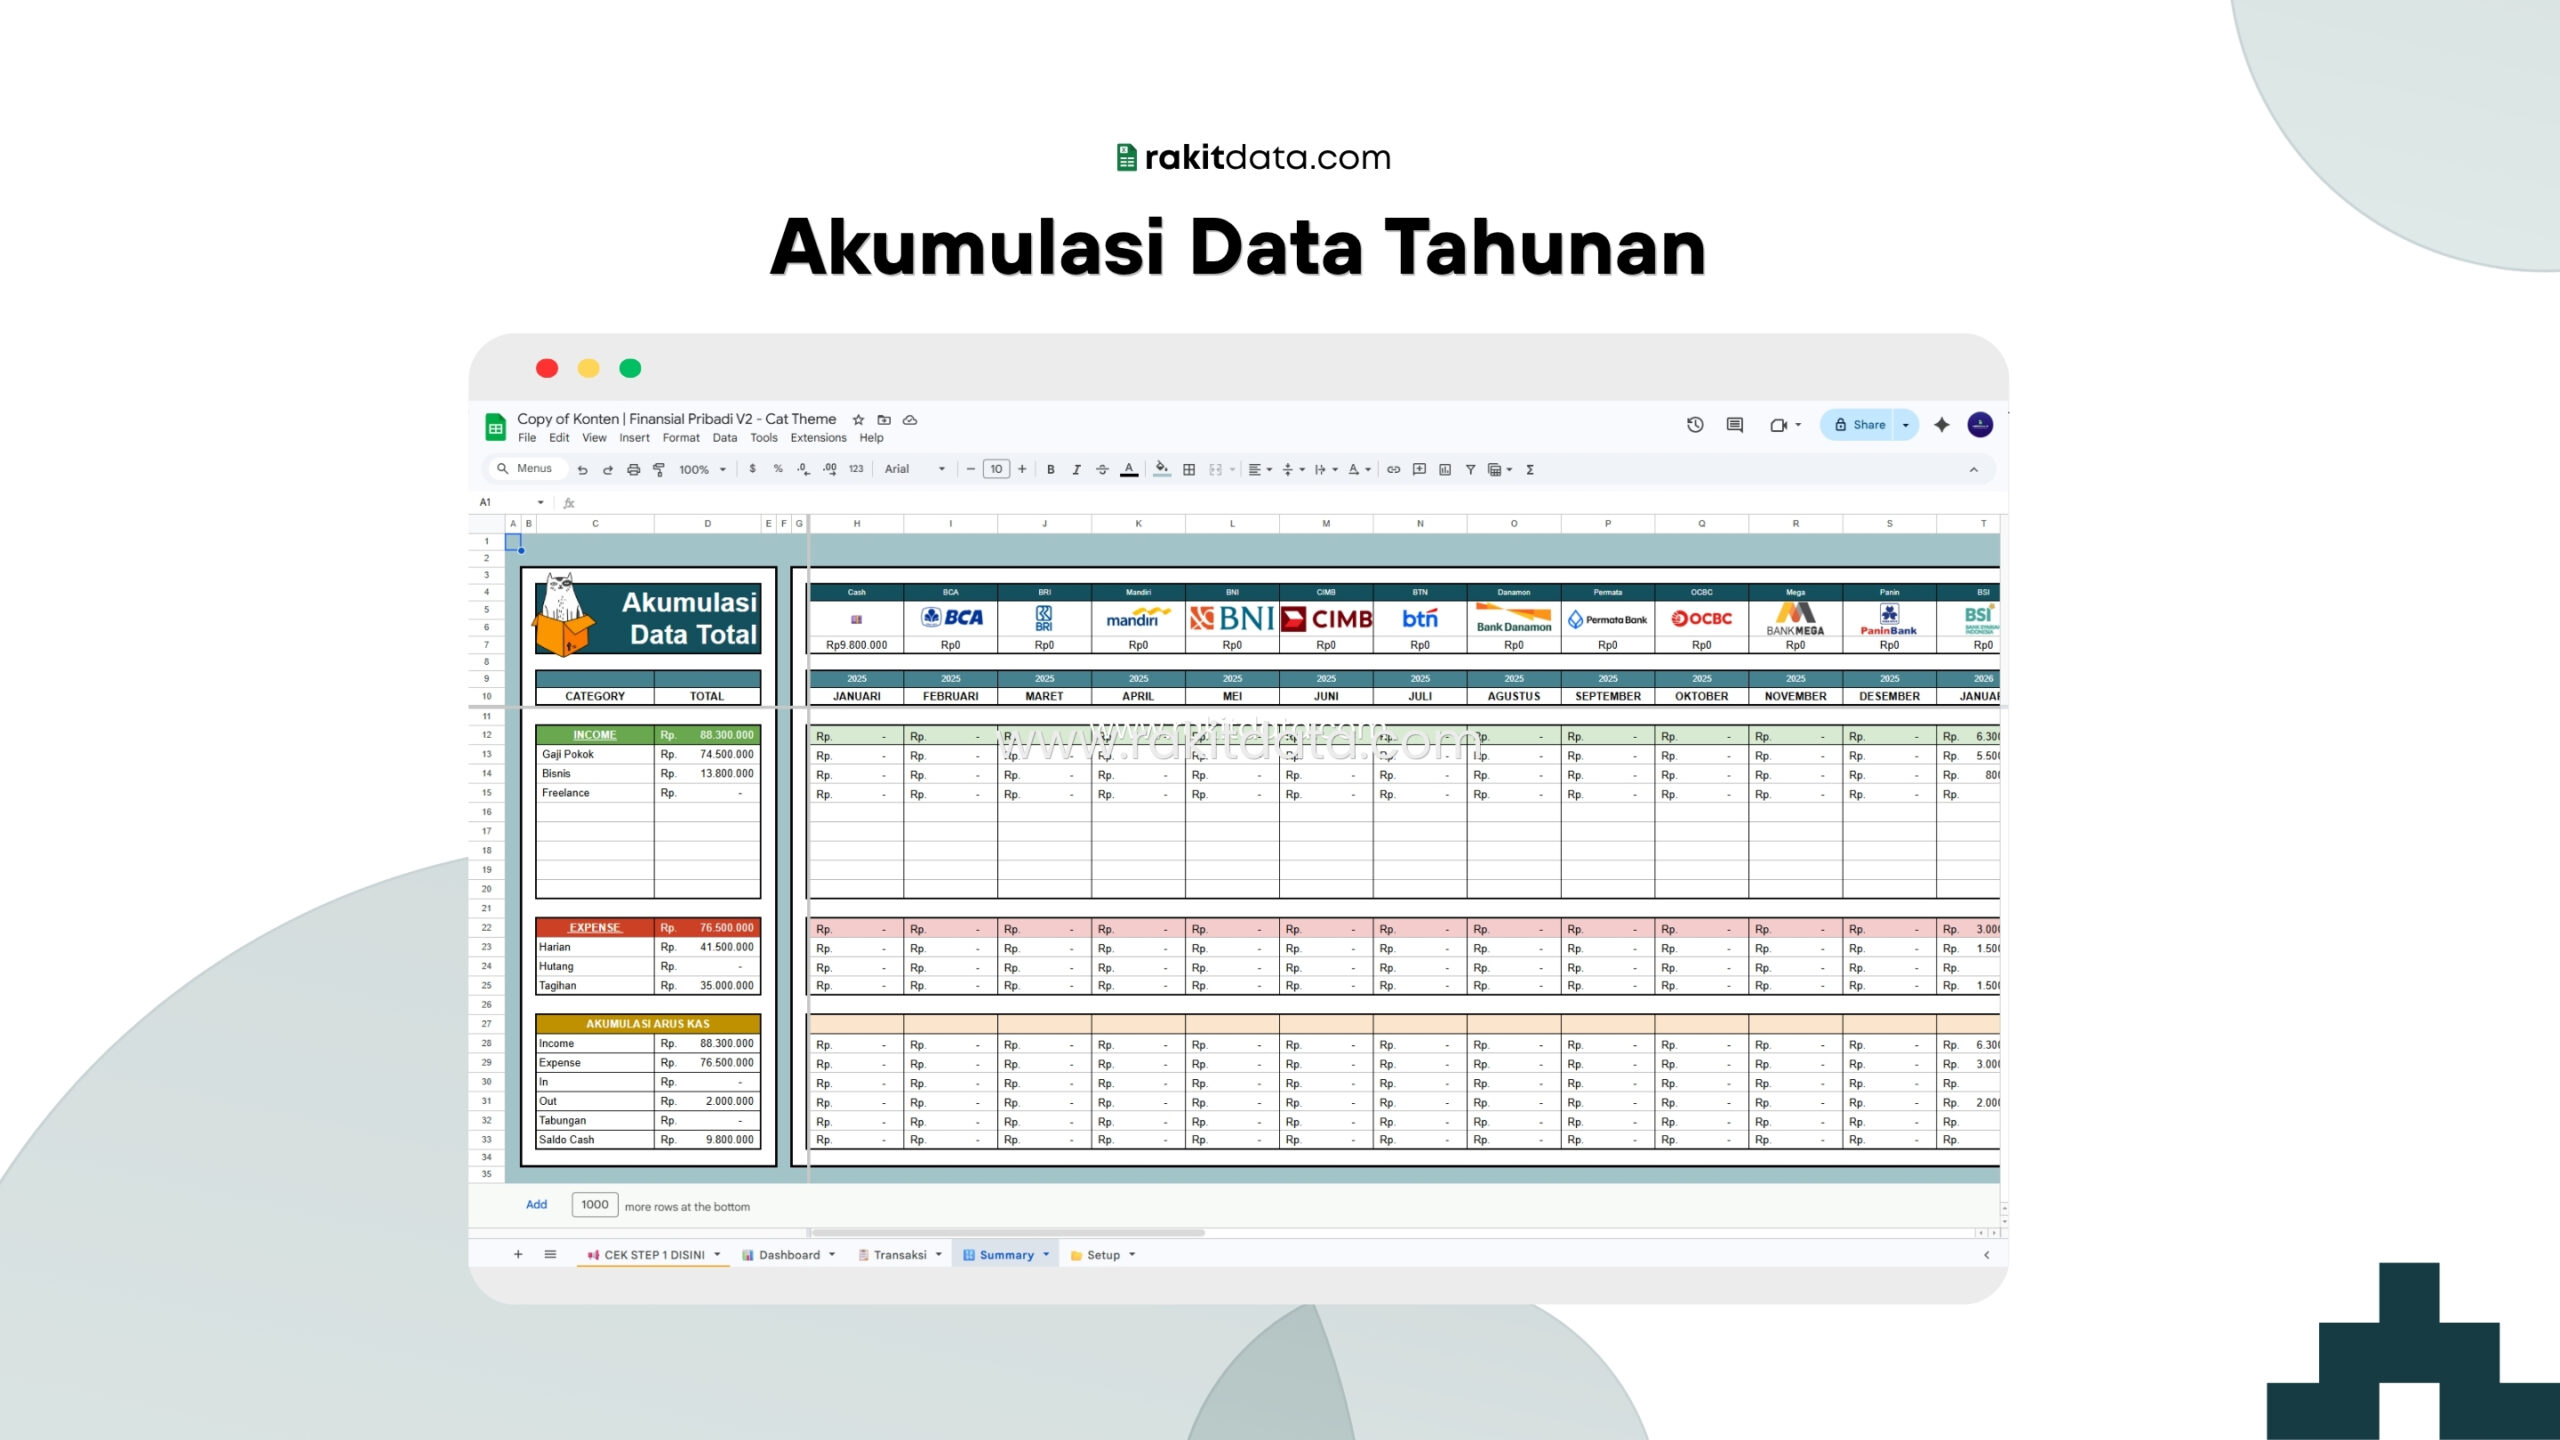Click the font size field showing 10
2560x1440 pixels.
[x=997, y=469]
